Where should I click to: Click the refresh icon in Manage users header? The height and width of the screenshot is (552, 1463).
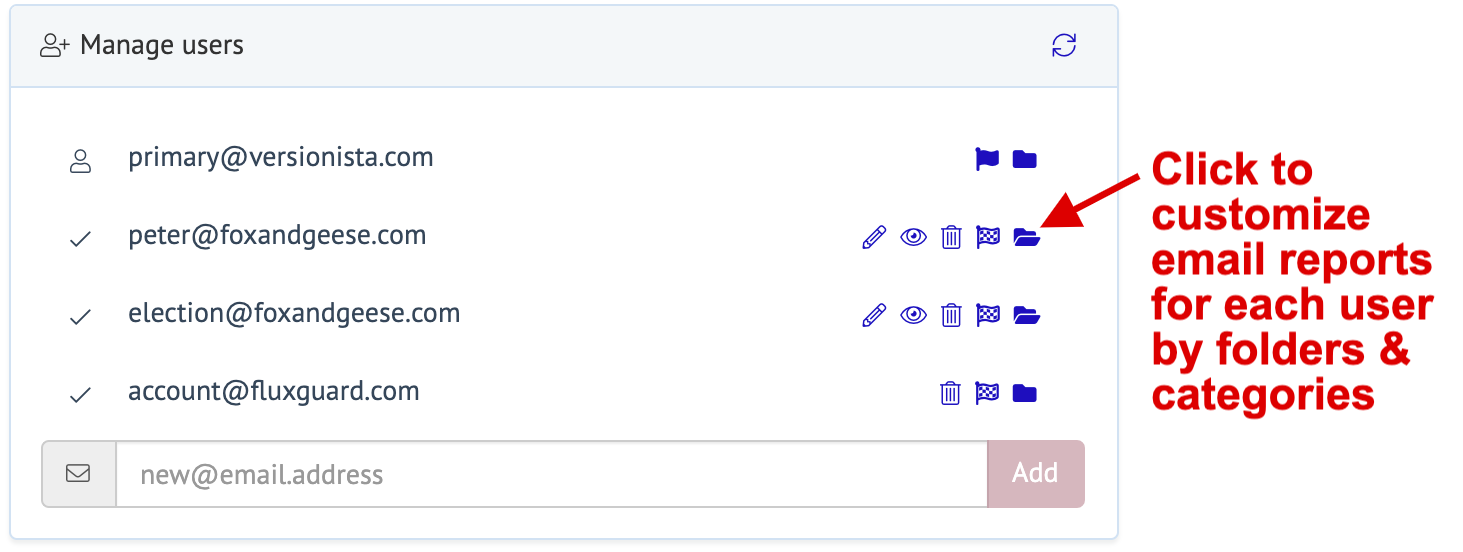pyautogui.click(x=1064, y=46)
